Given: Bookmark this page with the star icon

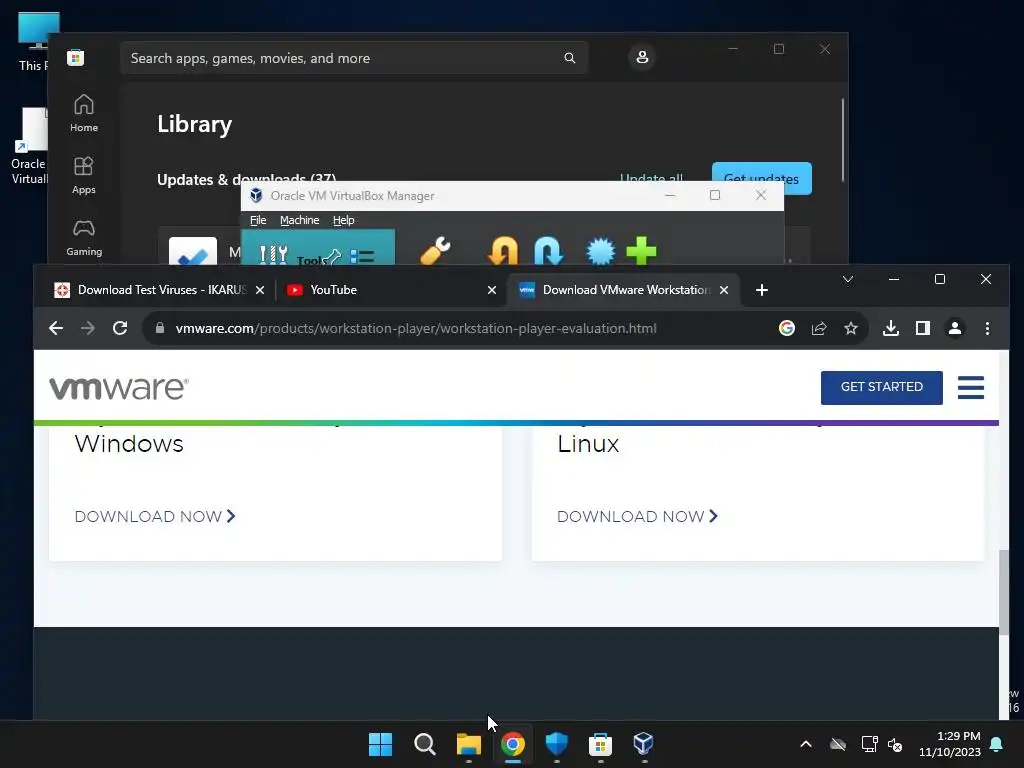Looking at the screenshot, I should click(x=850, y=328).
